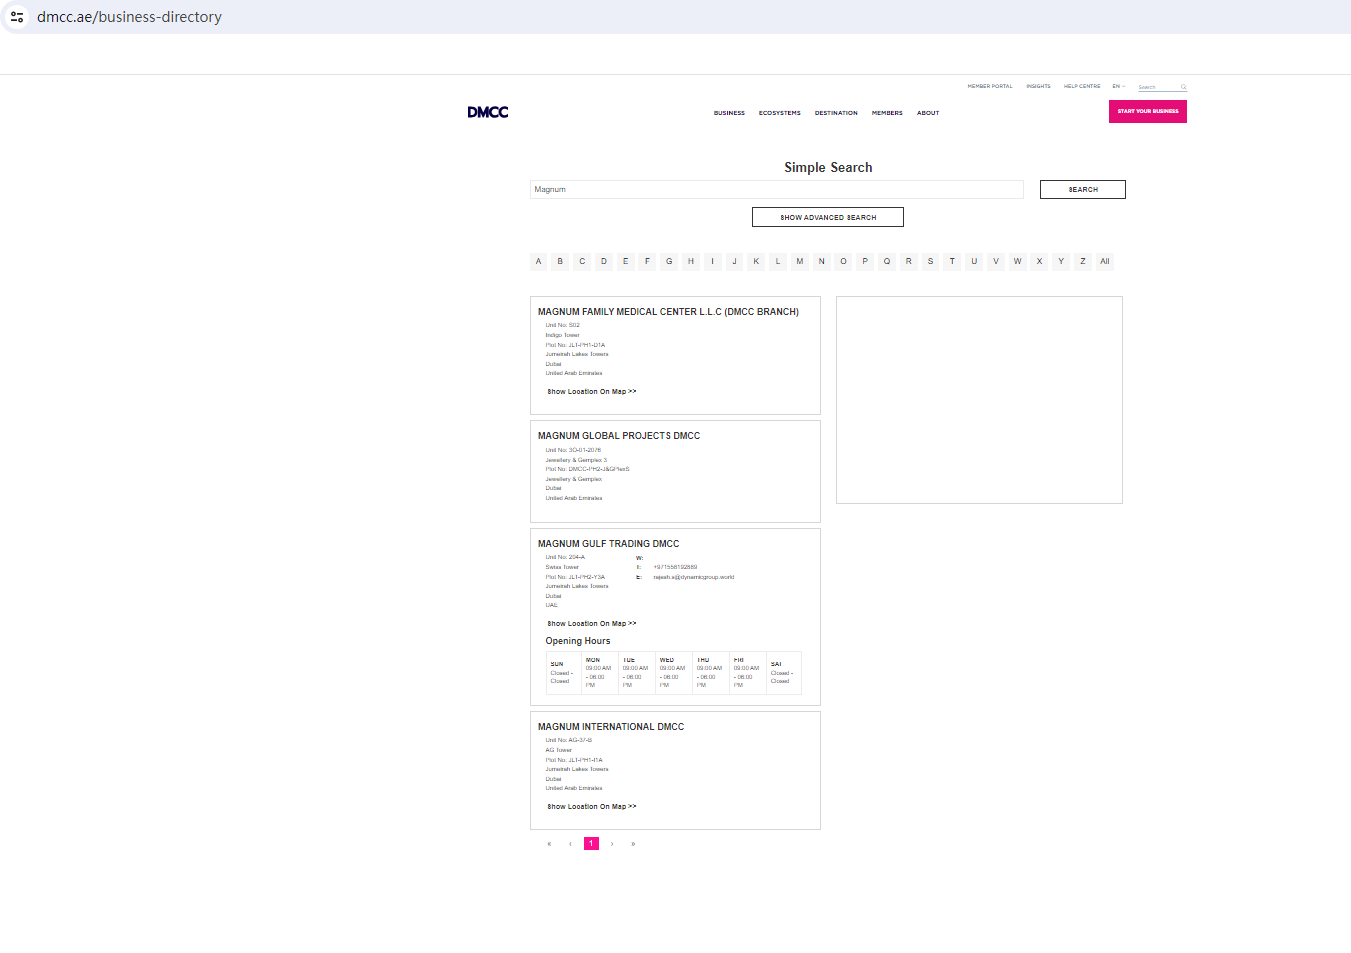
Task: Click the Magnum Gulf Trading DMCC heading
Action: click(608, 544)
